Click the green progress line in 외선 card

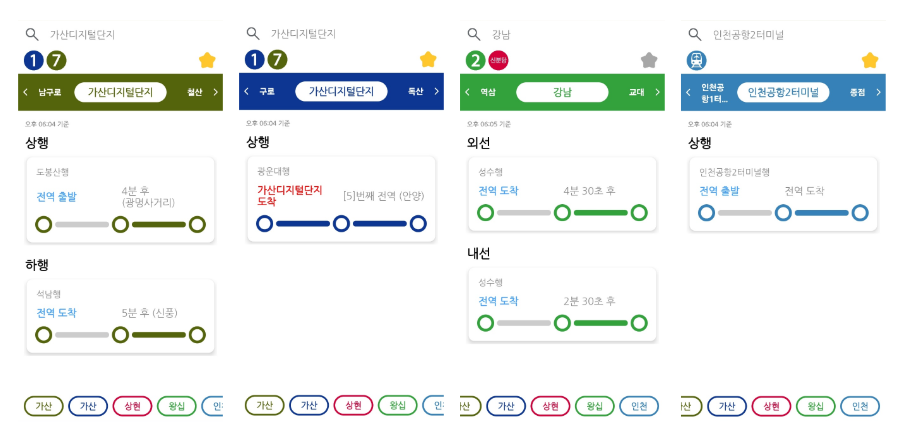point(601,213)
